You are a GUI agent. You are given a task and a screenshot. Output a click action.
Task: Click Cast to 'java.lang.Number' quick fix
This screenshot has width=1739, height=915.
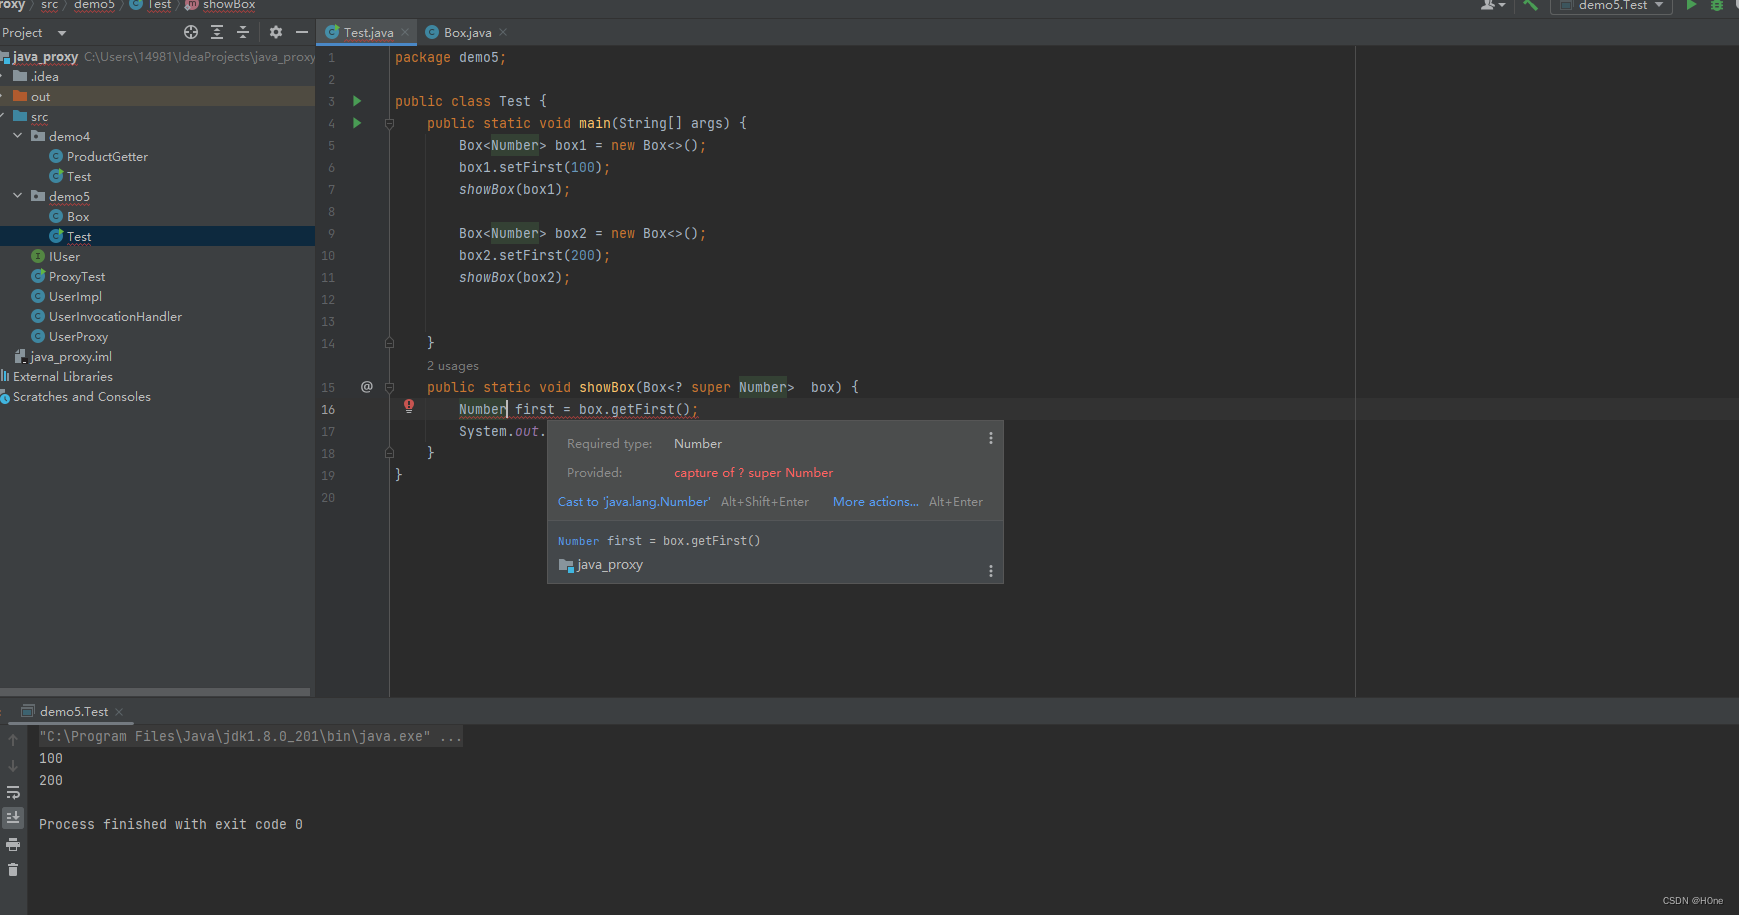pos(634,502)
